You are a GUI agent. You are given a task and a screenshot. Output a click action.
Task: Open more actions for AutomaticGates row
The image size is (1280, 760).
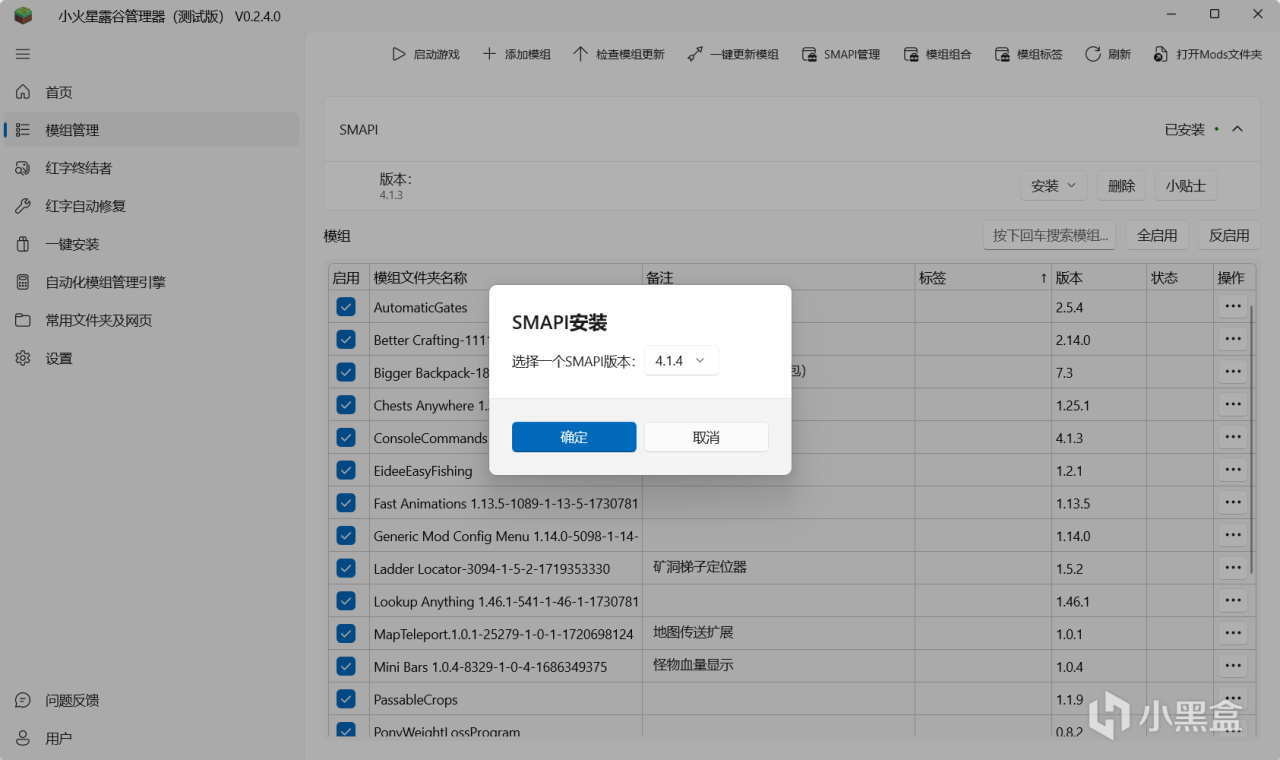pyautogui.click(x=1232, y=307)
